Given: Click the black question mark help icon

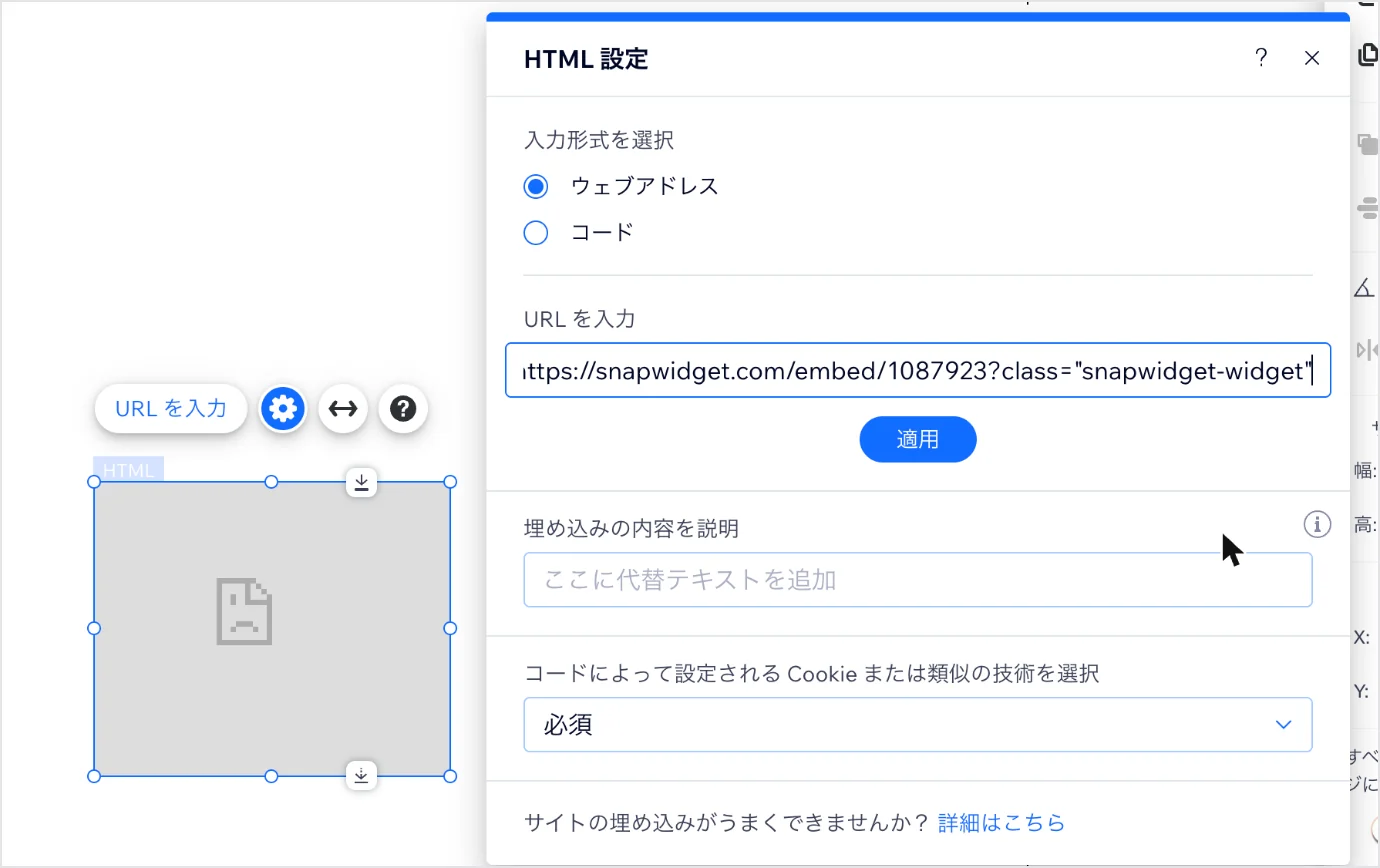Looking at the screenshot, I should (x=403, y=409).
